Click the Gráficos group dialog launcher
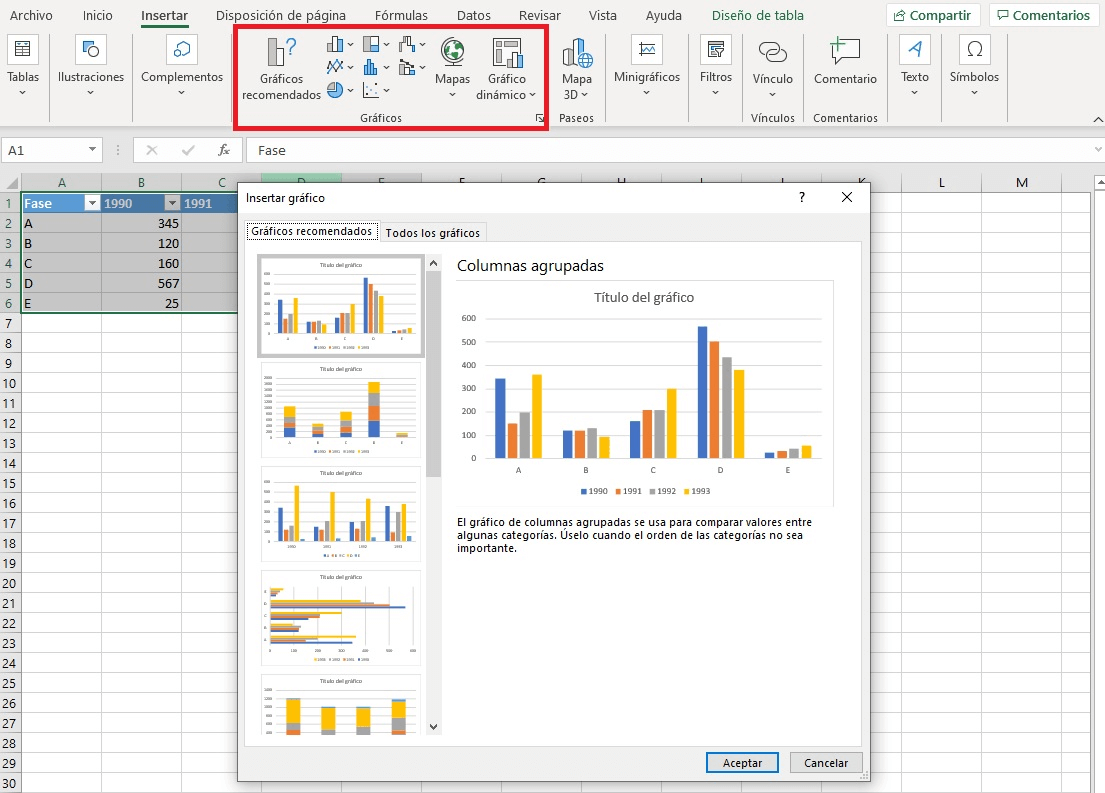Image resolution: width=1105 pixels, height=793 pixels. [540, 118]
